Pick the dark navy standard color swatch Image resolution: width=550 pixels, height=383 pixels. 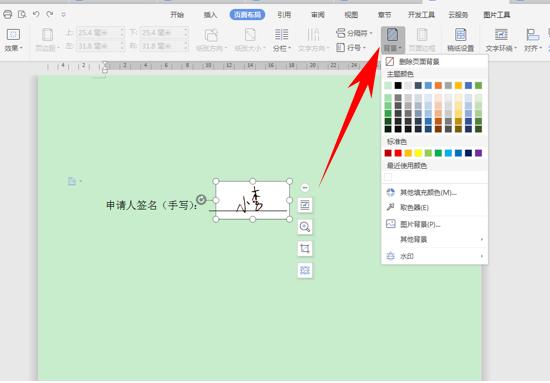(x=468, y=153)
